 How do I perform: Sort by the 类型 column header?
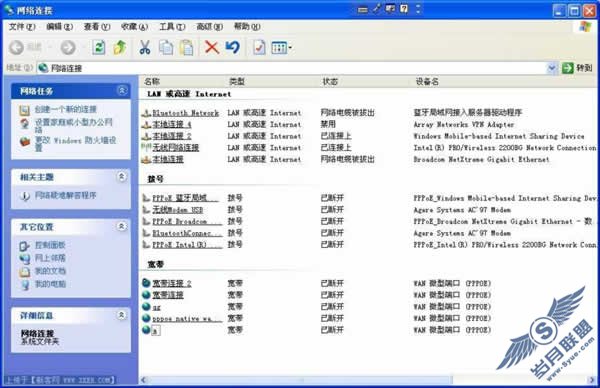pos(236,82)
